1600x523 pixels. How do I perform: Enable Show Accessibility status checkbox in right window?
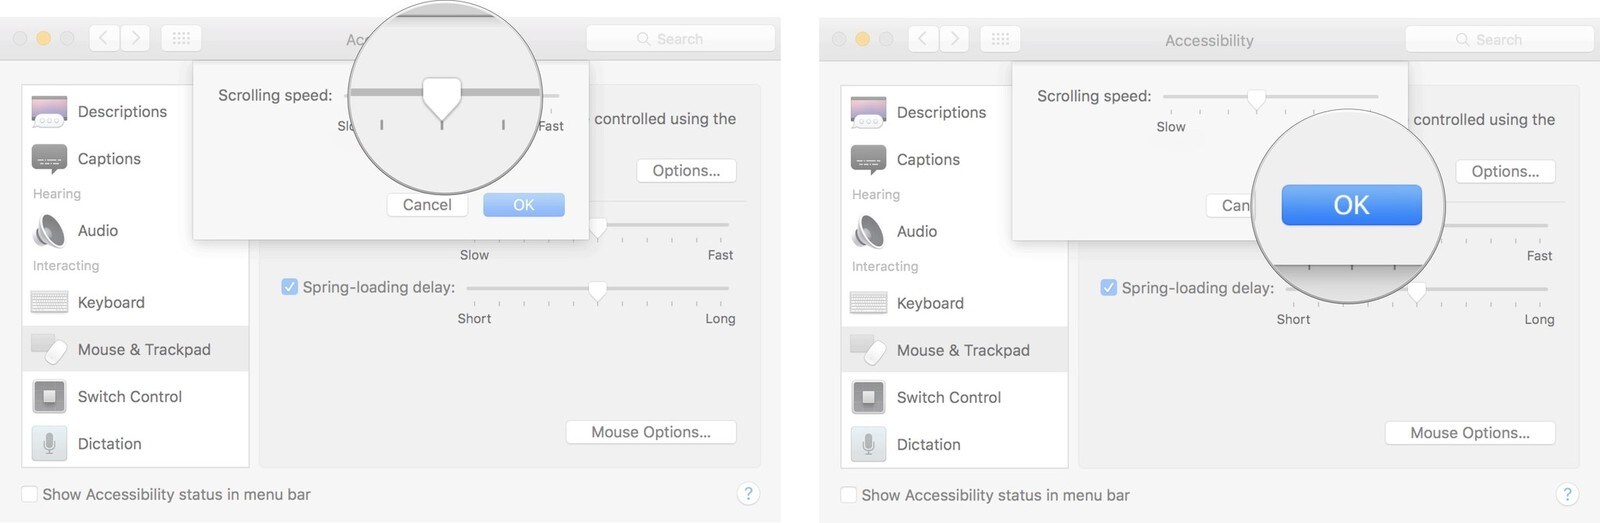coord(849,495)
